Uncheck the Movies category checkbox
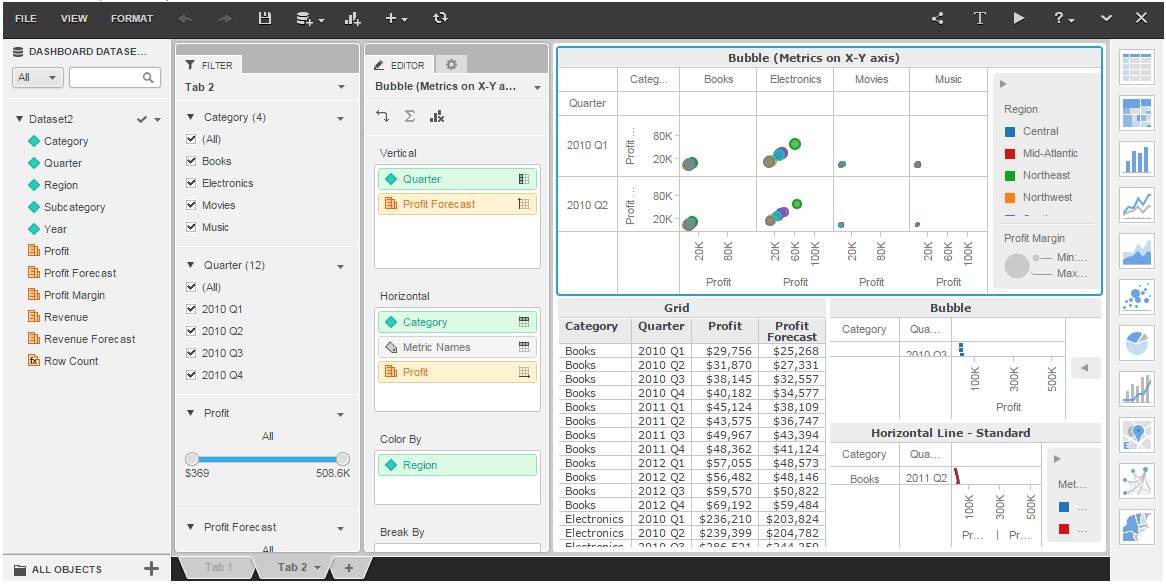Viewport: 1166px width, 584px height. pos(191,205)
